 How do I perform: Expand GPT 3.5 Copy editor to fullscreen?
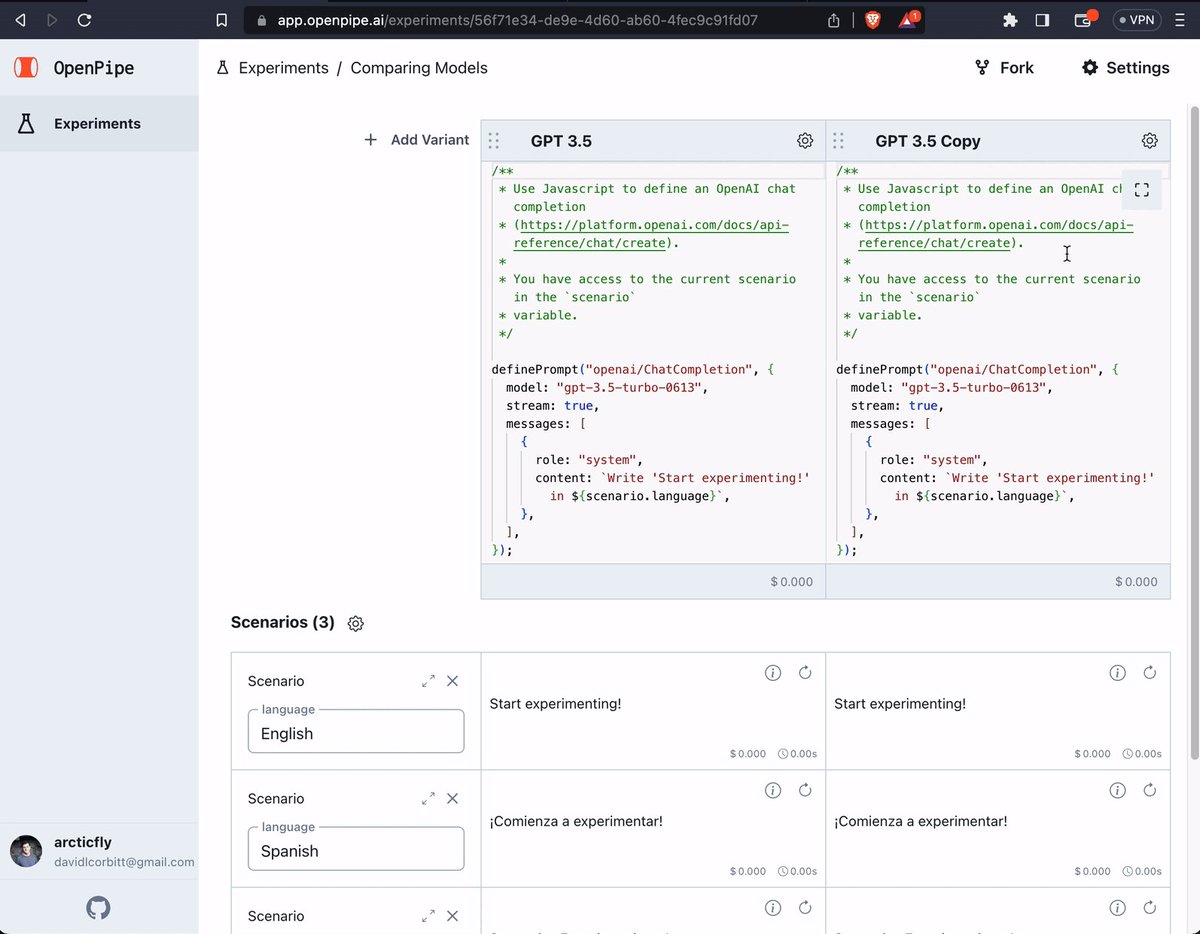tap(1141, 189)
